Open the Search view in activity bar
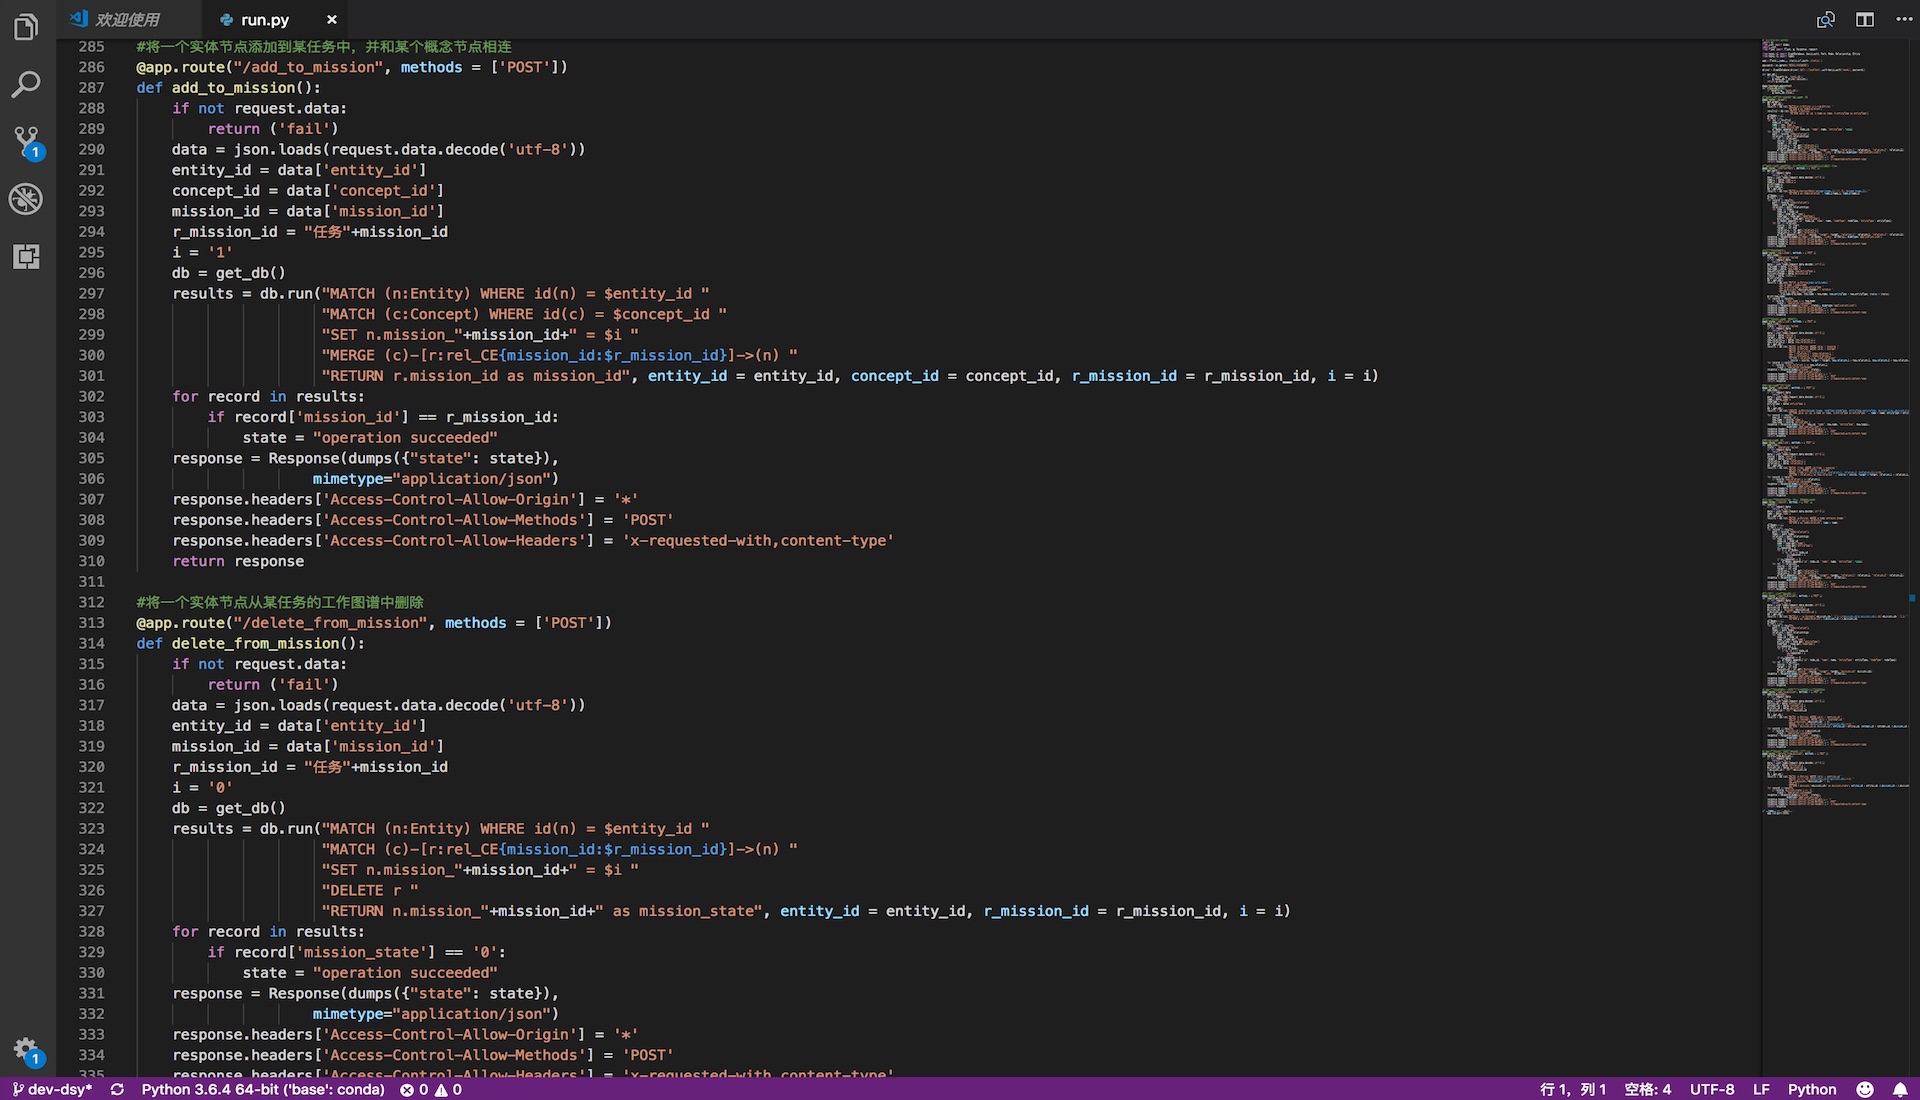The width and height of the screenshot is (1920, 1100). 26,85
